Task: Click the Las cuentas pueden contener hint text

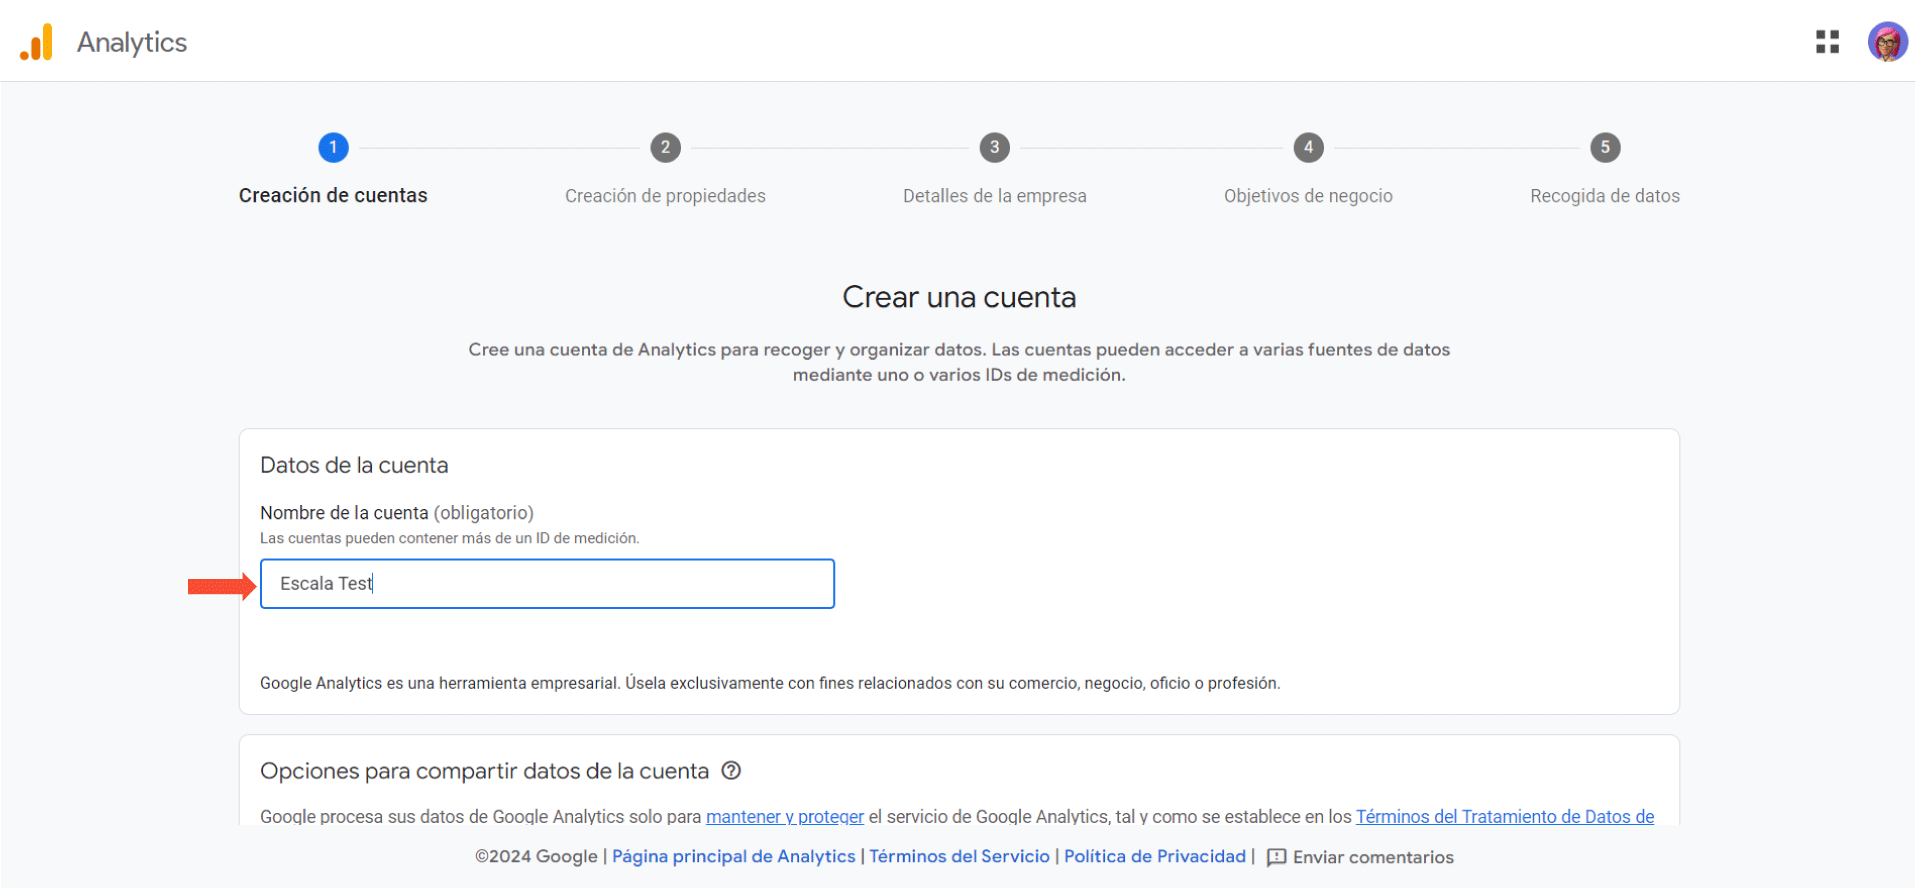Action: [x=450, y=538]
